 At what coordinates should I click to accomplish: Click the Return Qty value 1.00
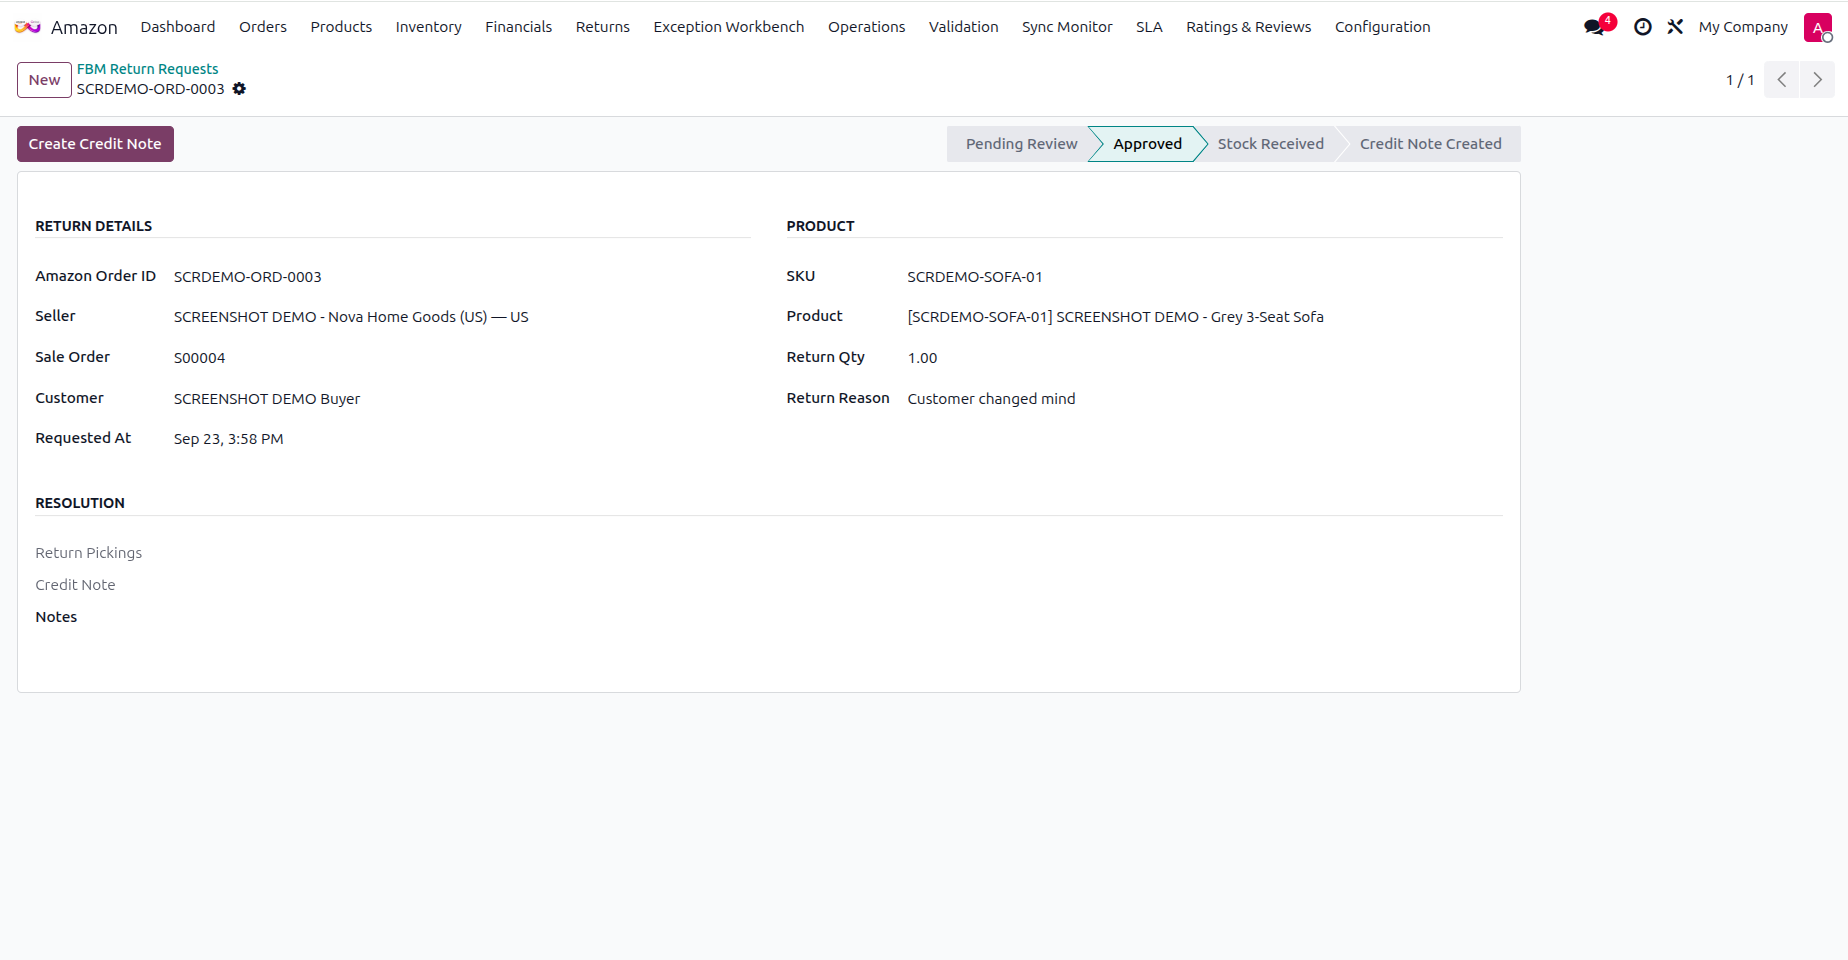tap(922, 358)
